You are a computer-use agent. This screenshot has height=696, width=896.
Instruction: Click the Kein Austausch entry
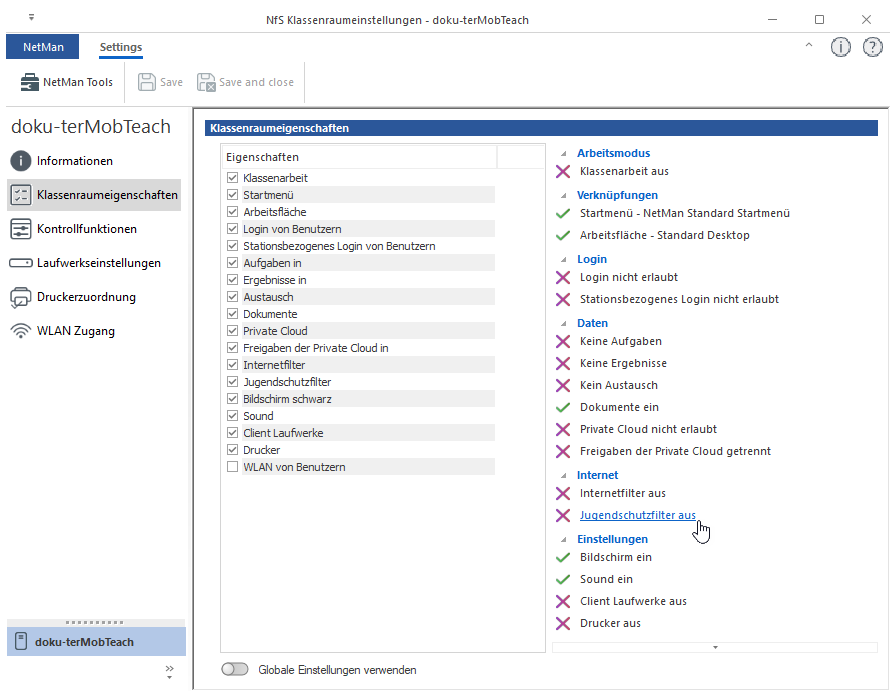pyautogui.click(x=619, y=385)
